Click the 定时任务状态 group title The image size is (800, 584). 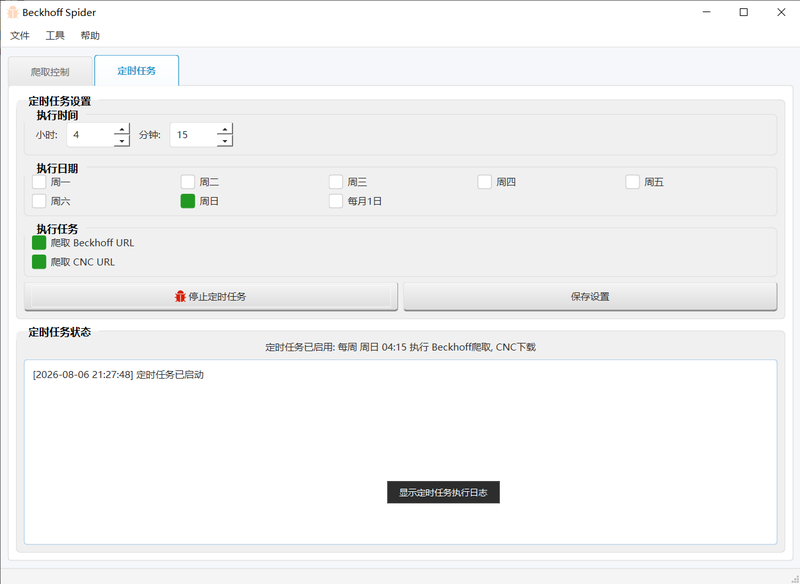60,332
